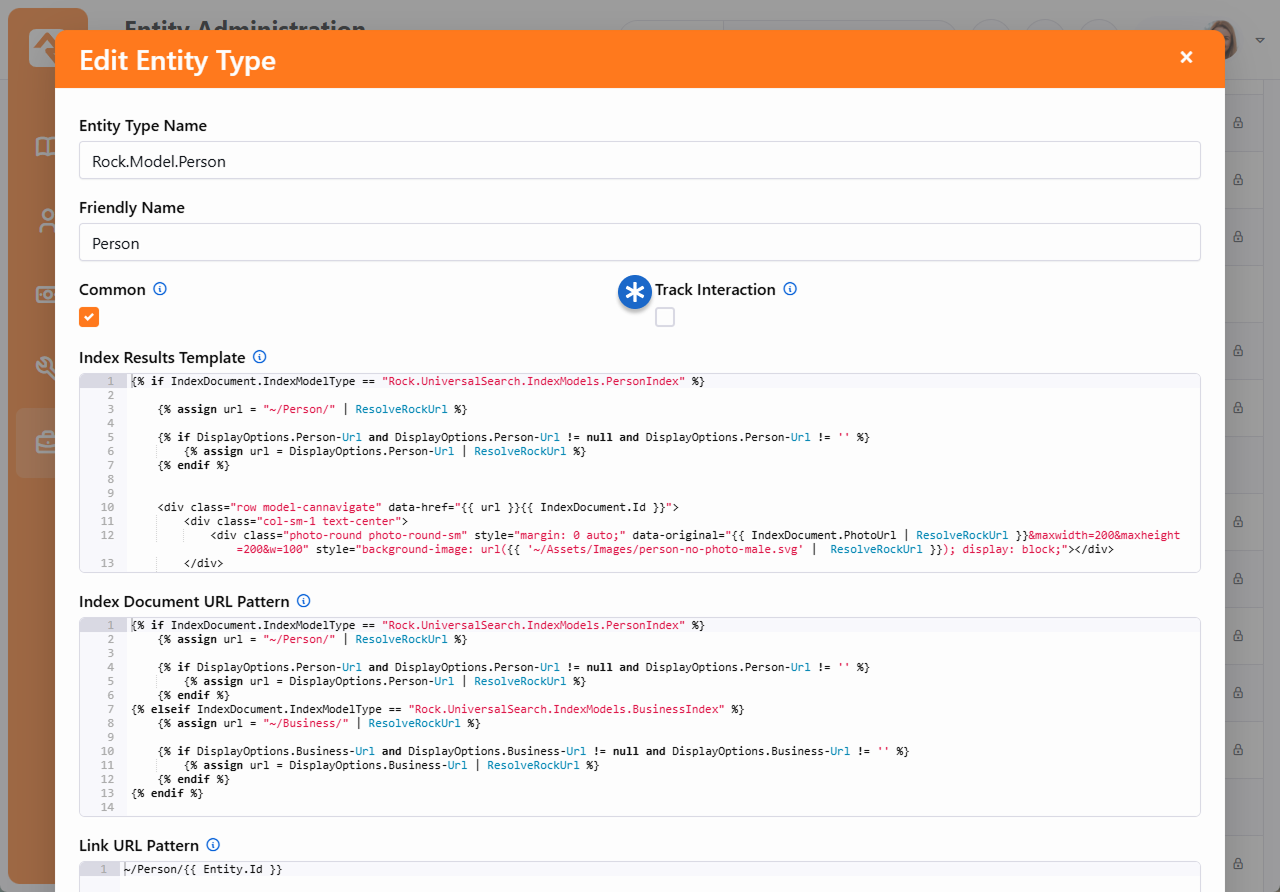The width and height of the screenshot is (1280, 892).
Task: Show info tooltip next to Common
Action: (160, 289)
